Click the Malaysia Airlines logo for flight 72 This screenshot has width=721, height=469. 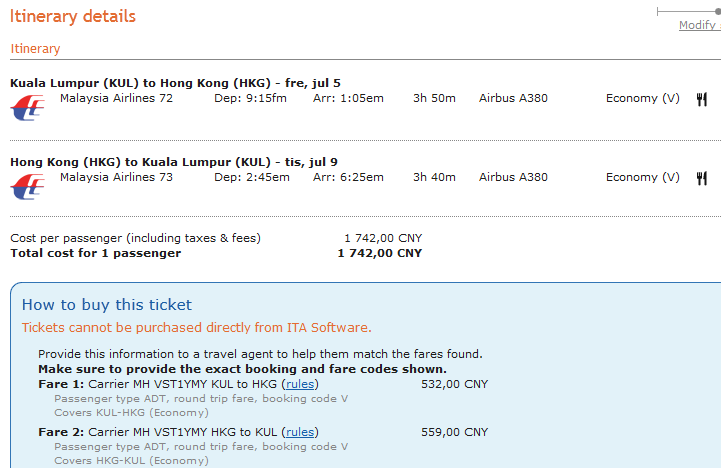point(27,108)
